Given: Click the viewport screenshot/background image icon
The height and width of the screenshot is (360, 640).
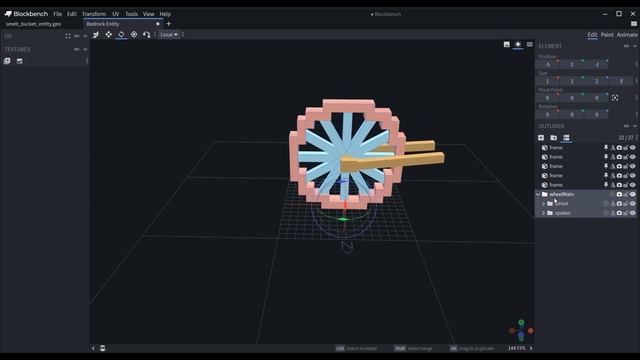Looking at the screenshot, I should [507, 44].
